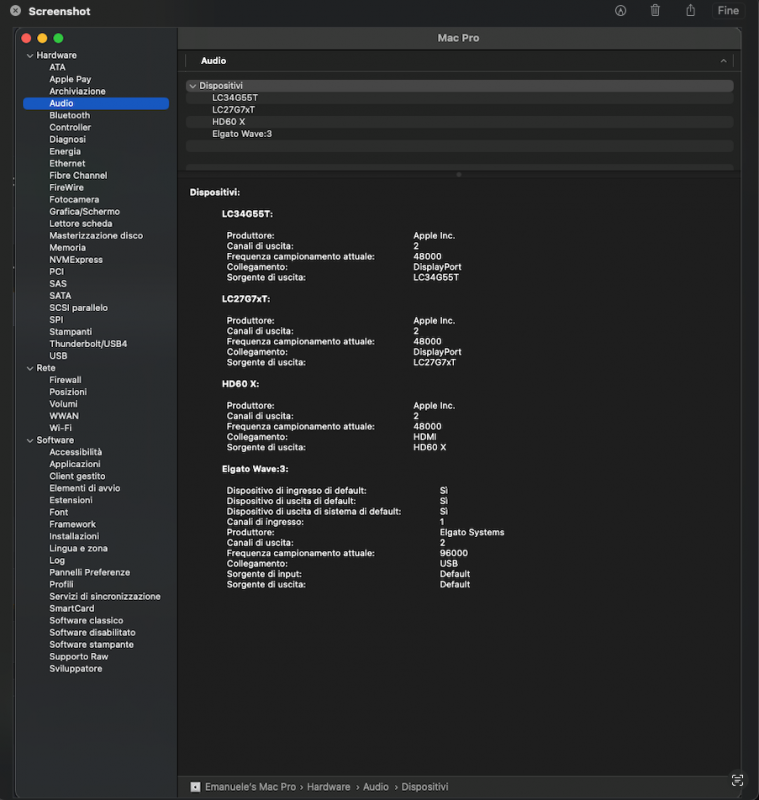Select Posizioni under Rete
Screen dimensions: 759x800
(68, 392)
